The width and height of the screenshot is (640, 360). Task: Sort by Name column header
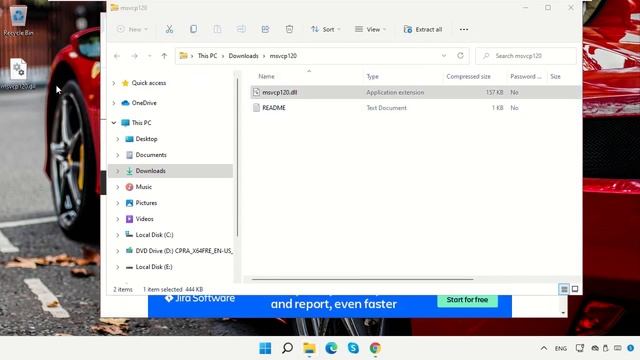click(266, 76)
